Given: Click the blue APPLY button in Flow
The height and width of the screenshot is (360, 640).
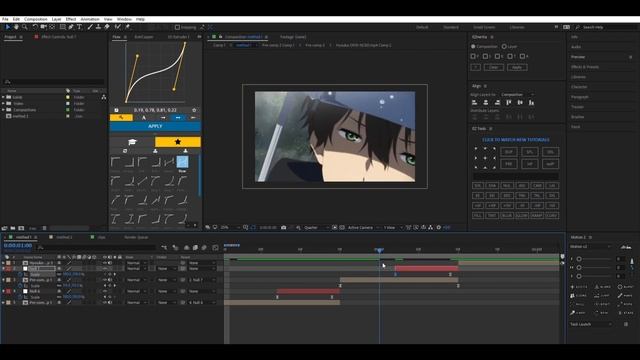Looking at the screenshot, I should coord(155,127).
